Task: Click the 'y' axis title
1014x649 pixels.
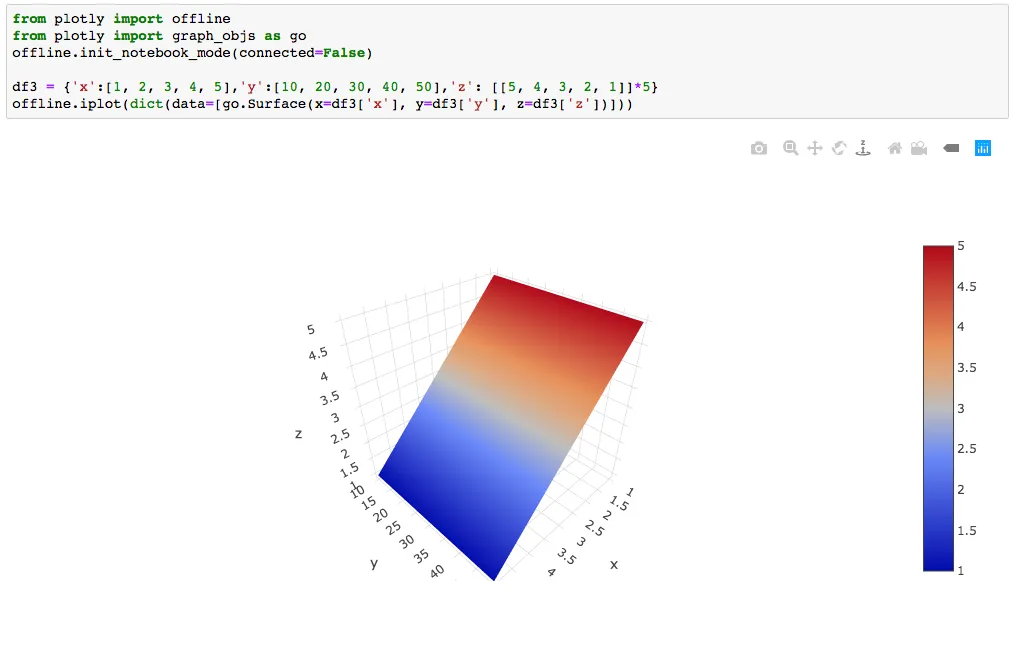Action: click(374, 564)
